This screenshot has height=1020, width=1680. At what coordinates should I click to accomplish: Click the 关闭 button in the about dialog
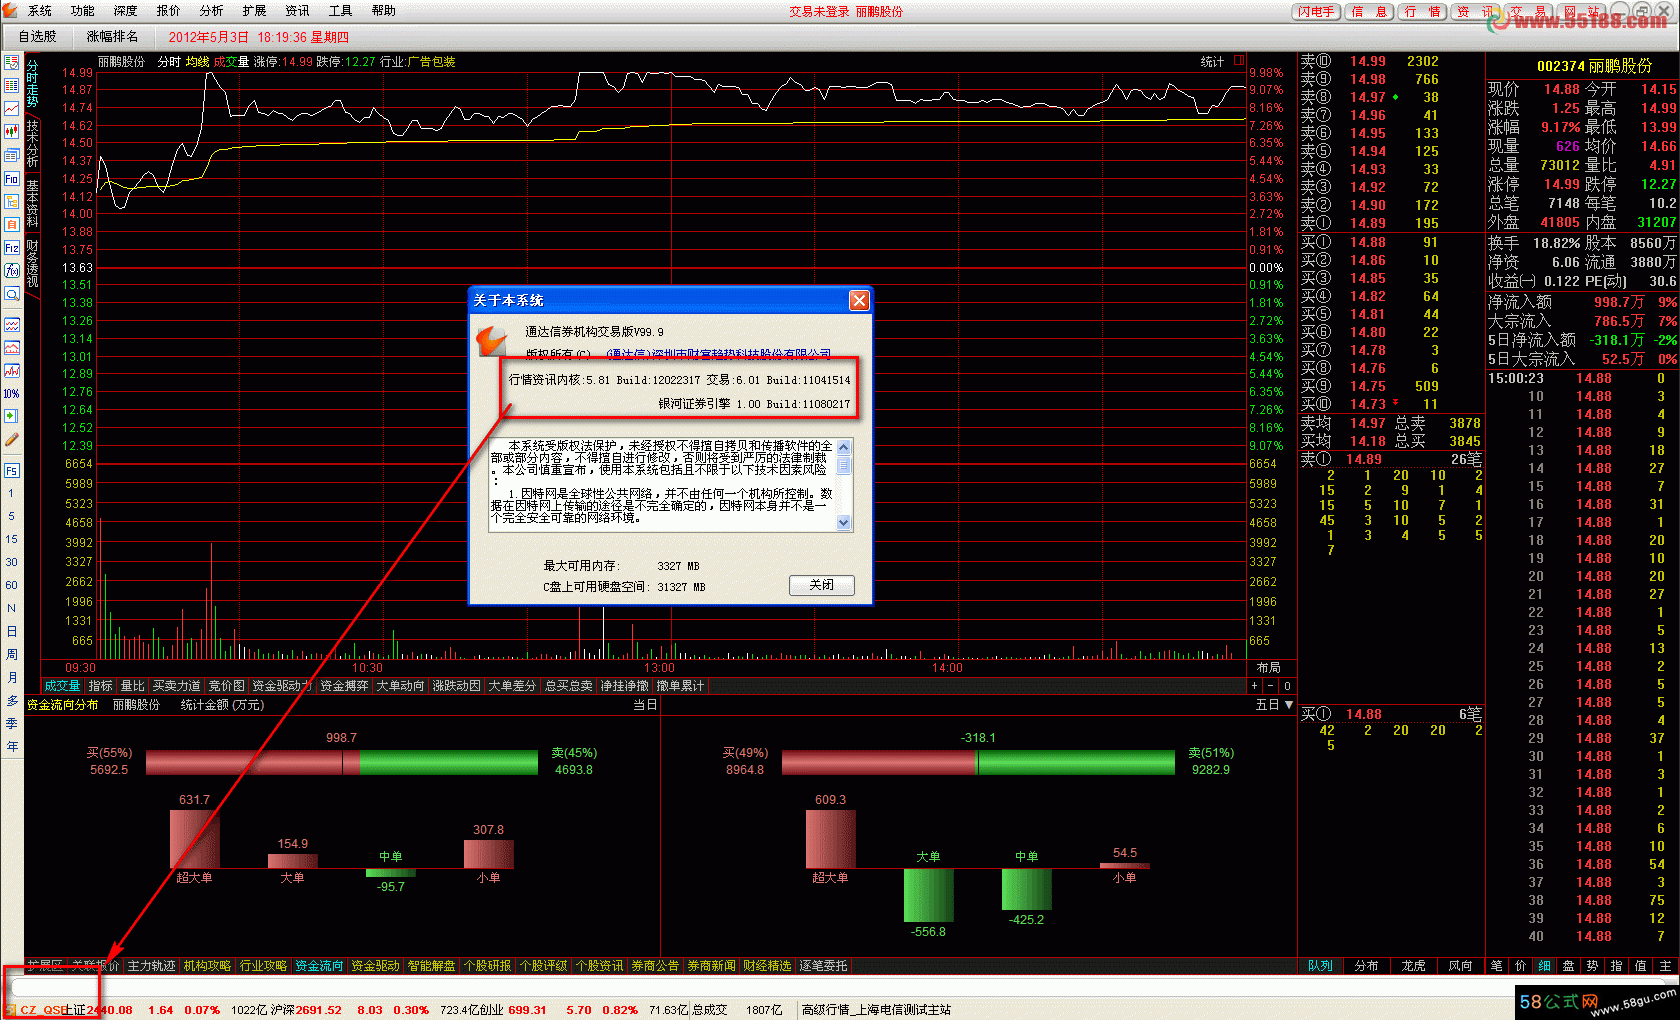[x=821, y=585]
